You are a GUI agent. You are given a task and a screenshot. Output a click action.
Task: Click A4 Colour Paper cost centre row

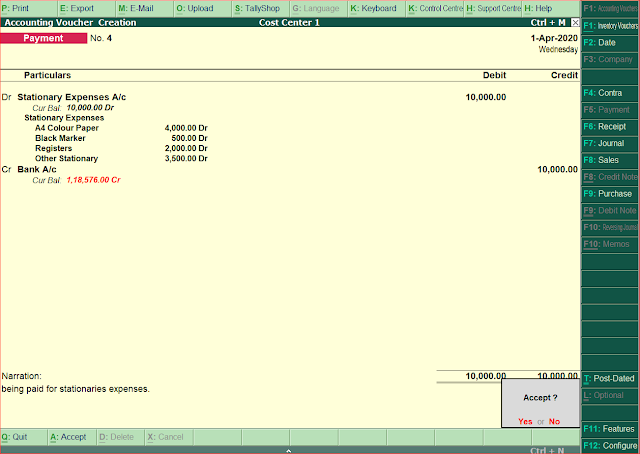[x=67, y=128]
